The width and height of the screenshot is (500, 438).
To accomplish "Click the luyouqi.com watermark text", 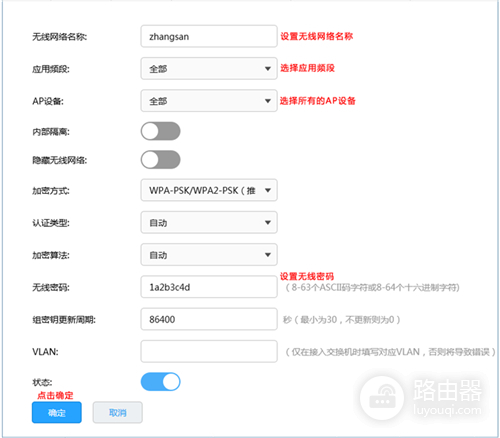I will click(x=447, y=410).
